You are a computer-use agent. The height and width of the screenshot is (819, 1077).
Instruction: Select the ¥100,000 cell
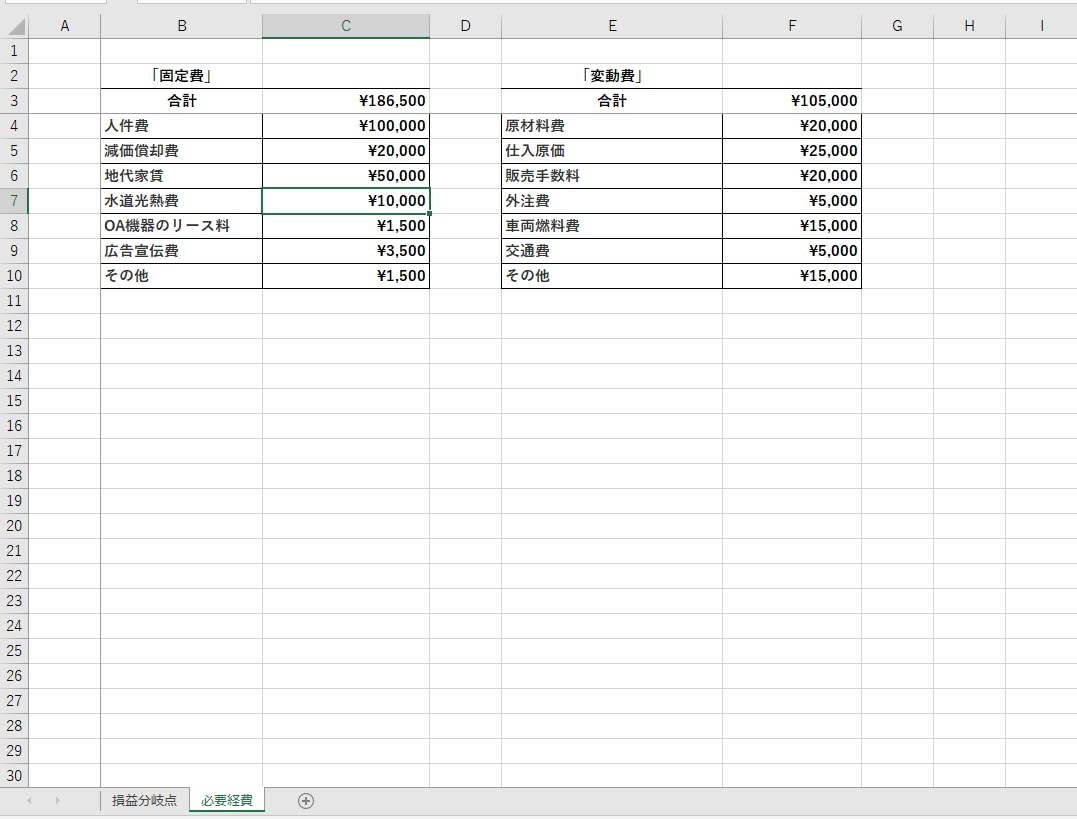(345, 126)
